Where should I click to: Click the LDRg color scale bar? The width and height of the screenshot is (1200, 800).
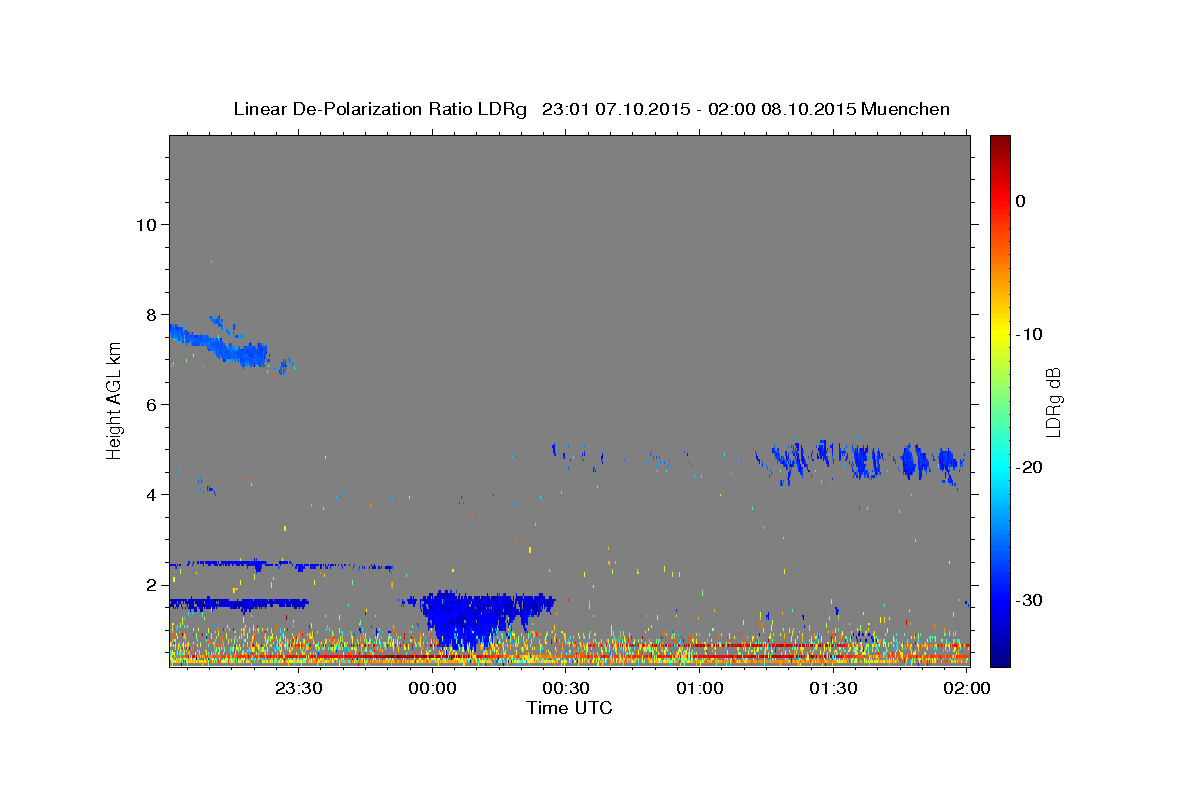coord(1000,401)
